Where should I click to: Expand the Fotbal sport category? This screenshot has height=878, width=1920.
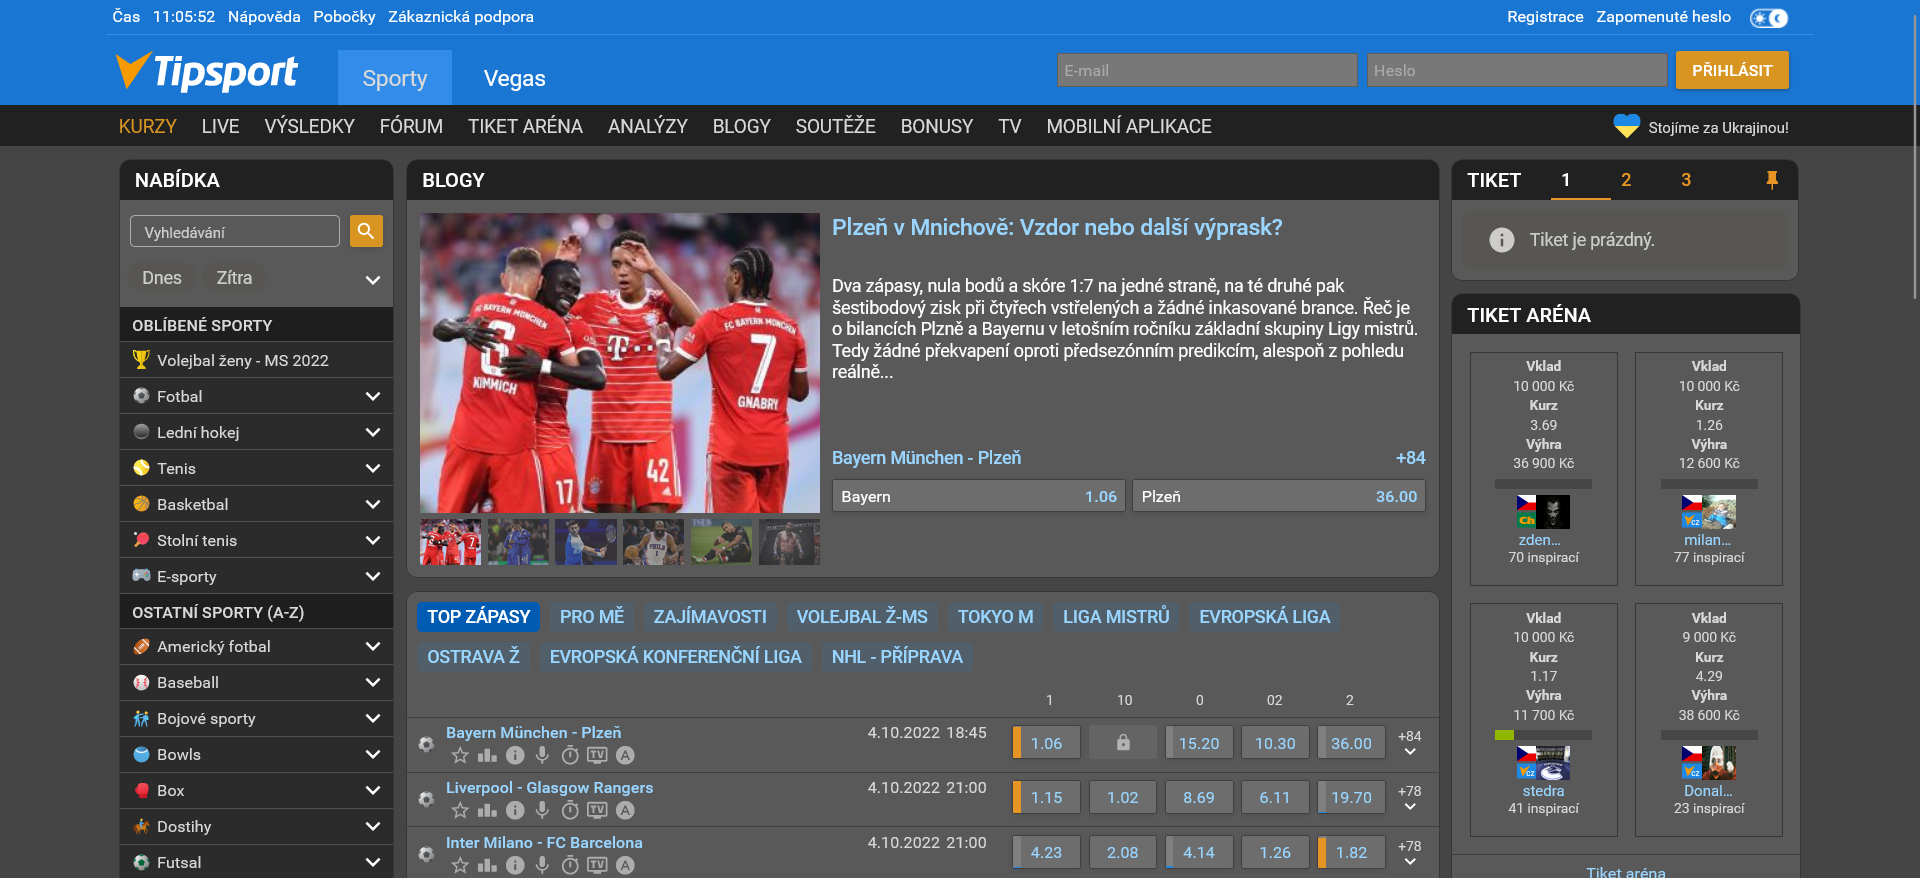pos(373,396)
